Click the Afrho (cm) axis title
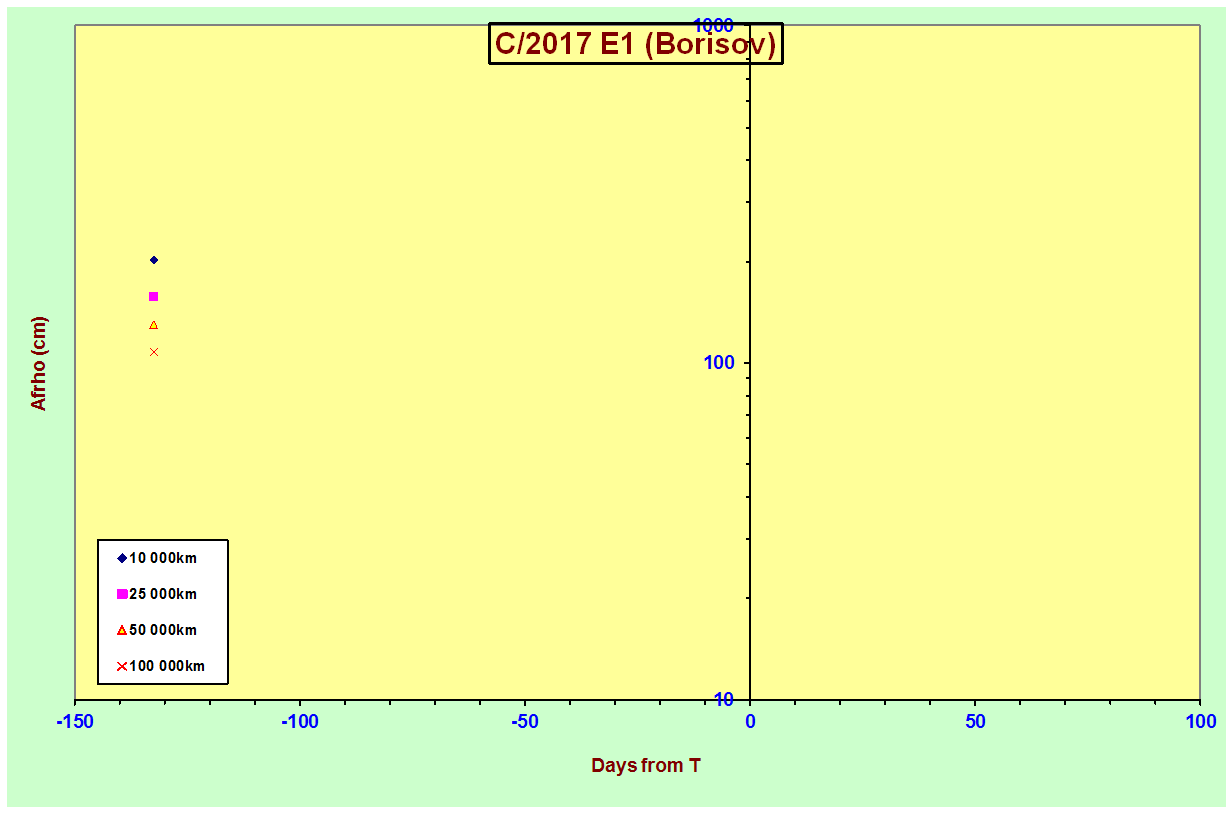 tap(39, 364)
